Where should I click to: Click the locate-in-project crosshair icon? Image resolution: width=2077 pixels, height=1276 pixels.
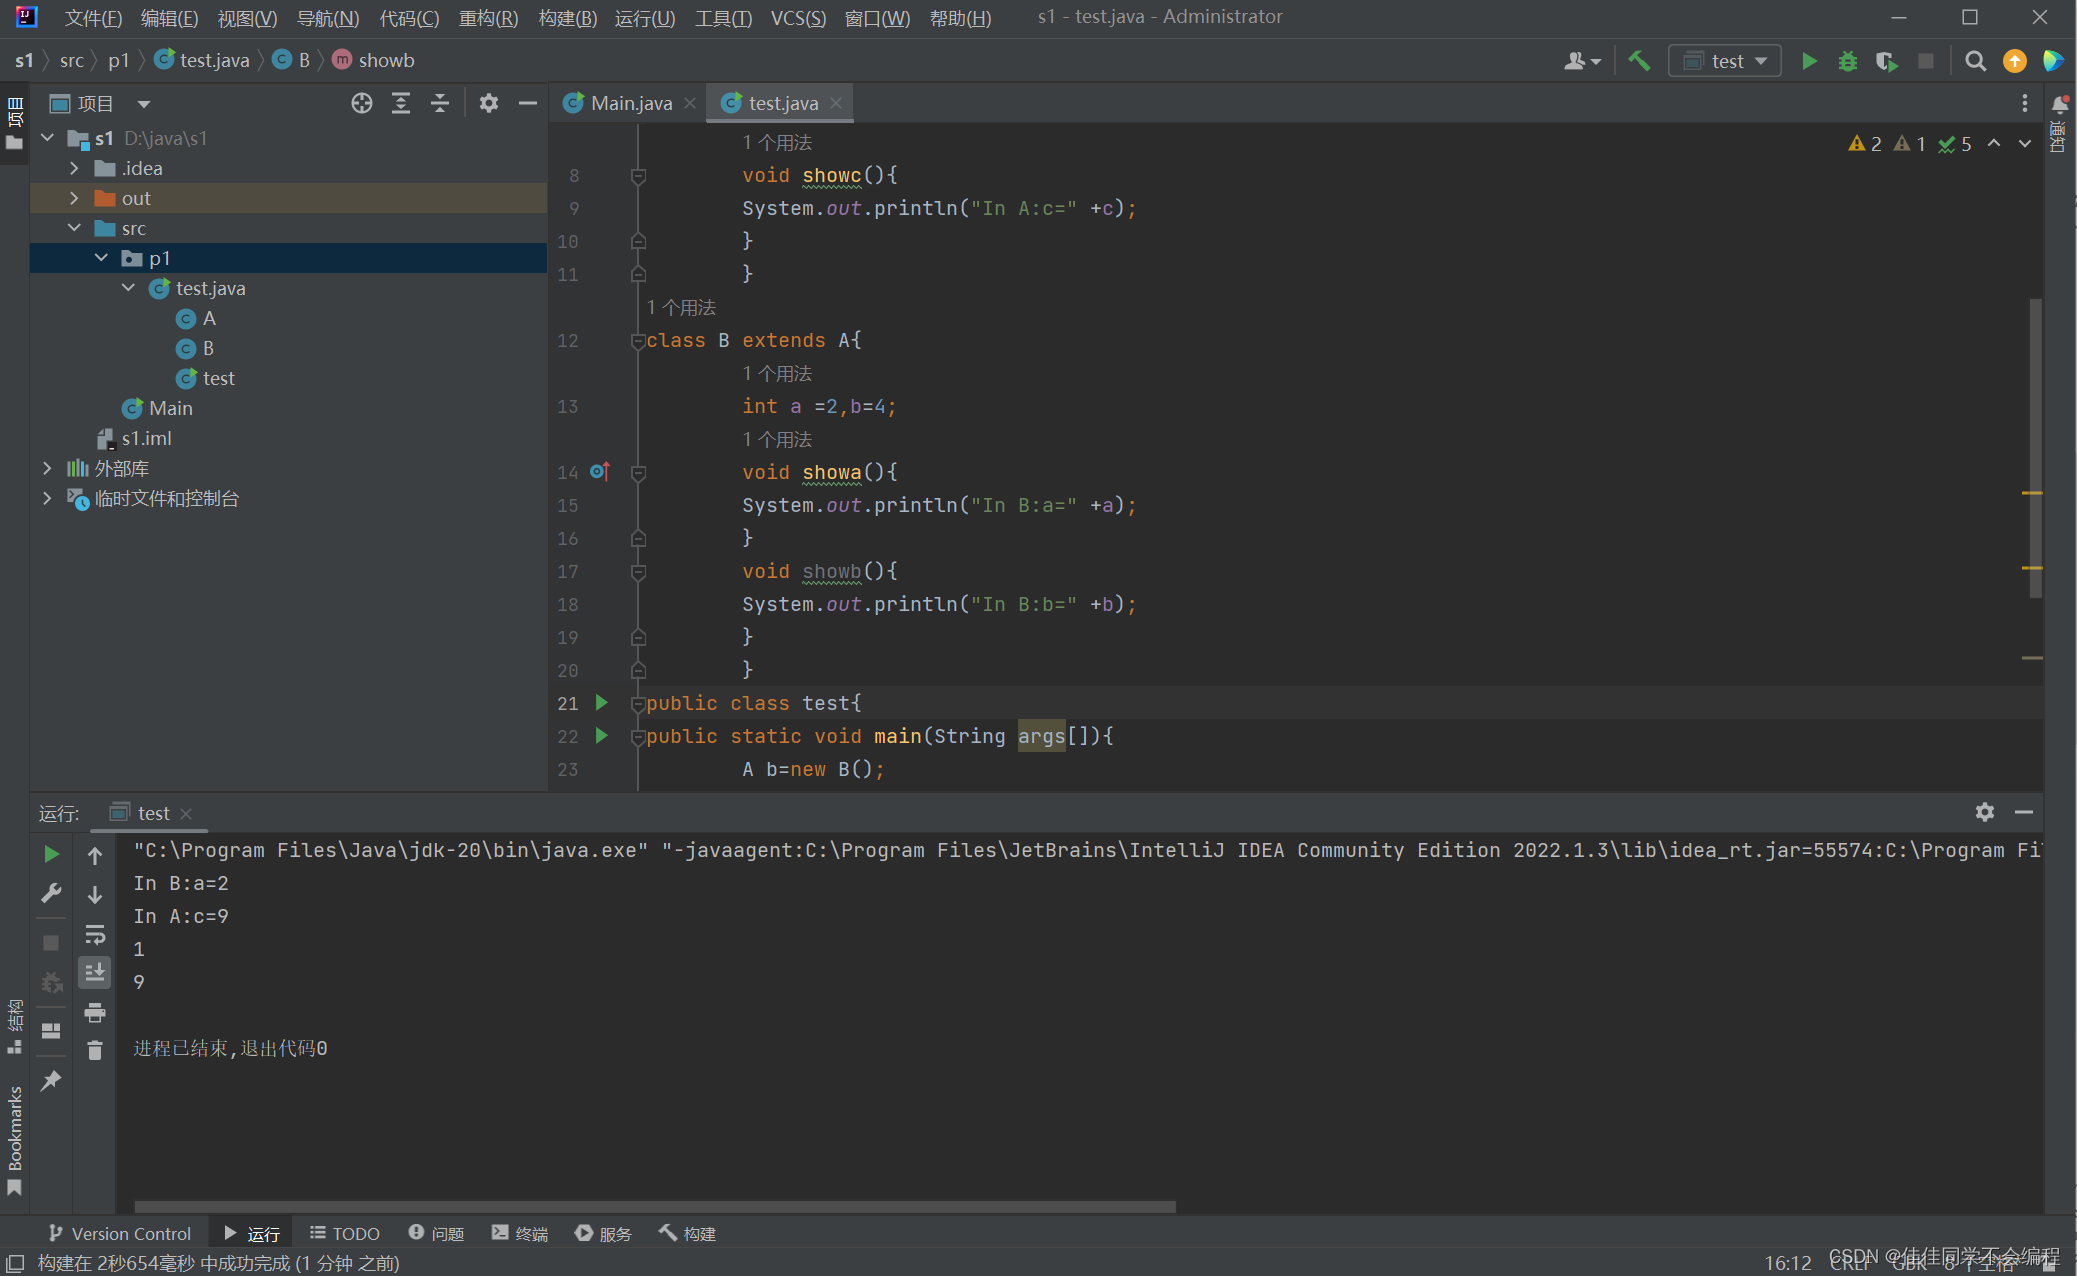(x=362, y=103)
